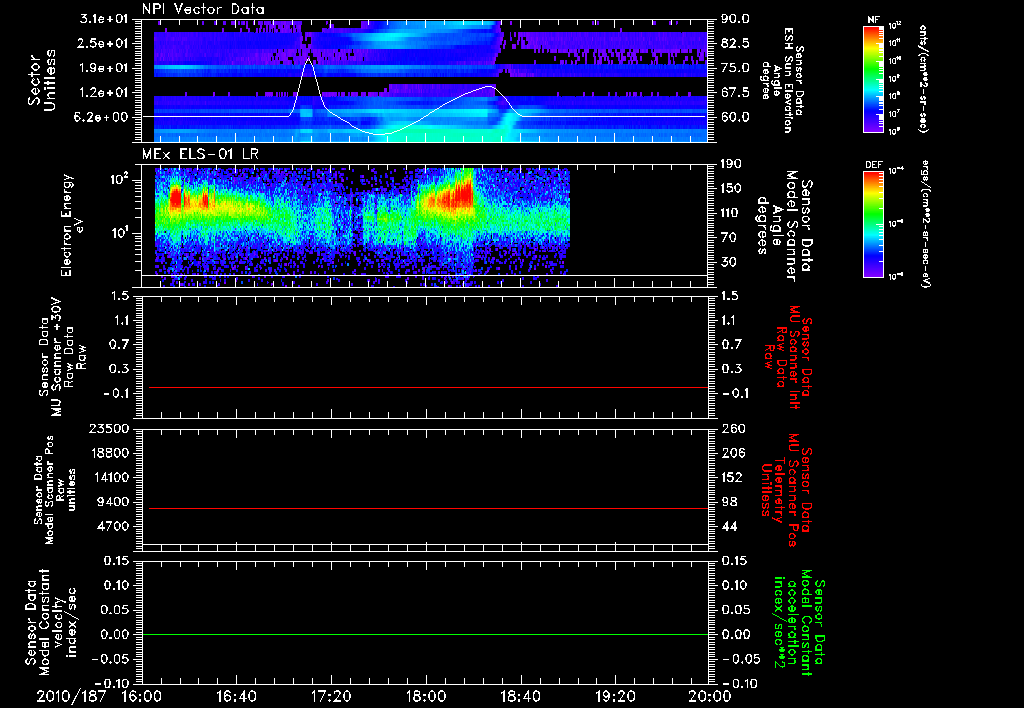Select the "NPI Vector Data" panel title
Image resolution: width=1024 pixels, height=708 pixels.
[x=203, y=9]
